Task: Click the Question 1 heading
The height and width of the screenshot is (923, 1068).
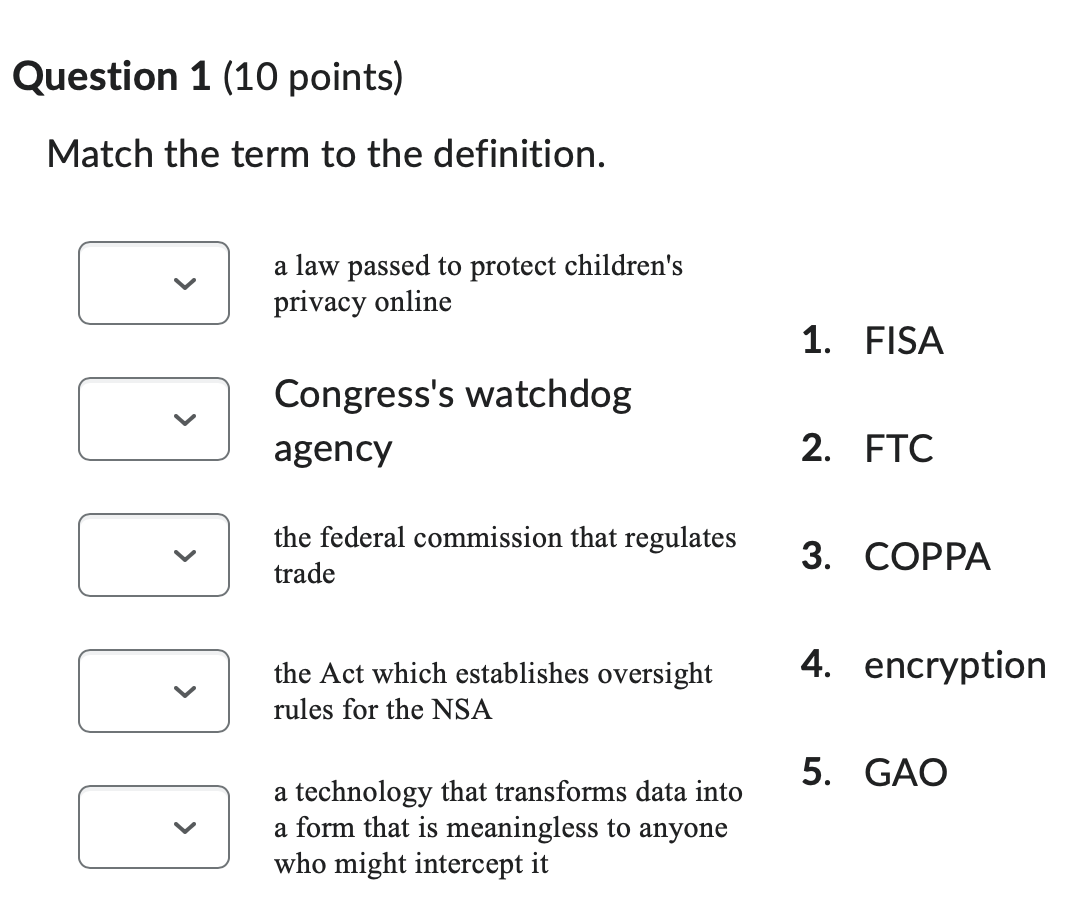Action: (x=208, y=75)
